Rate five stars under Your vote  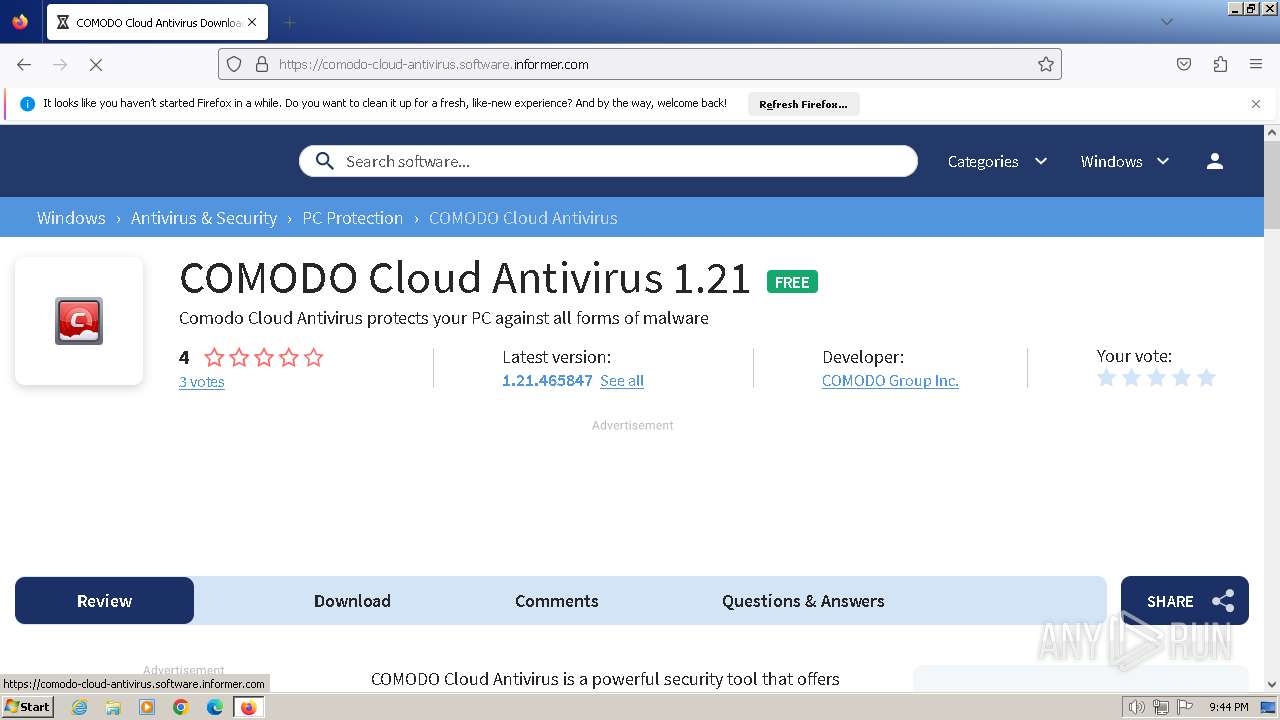pyautogui.click(x=1206, y=378)
